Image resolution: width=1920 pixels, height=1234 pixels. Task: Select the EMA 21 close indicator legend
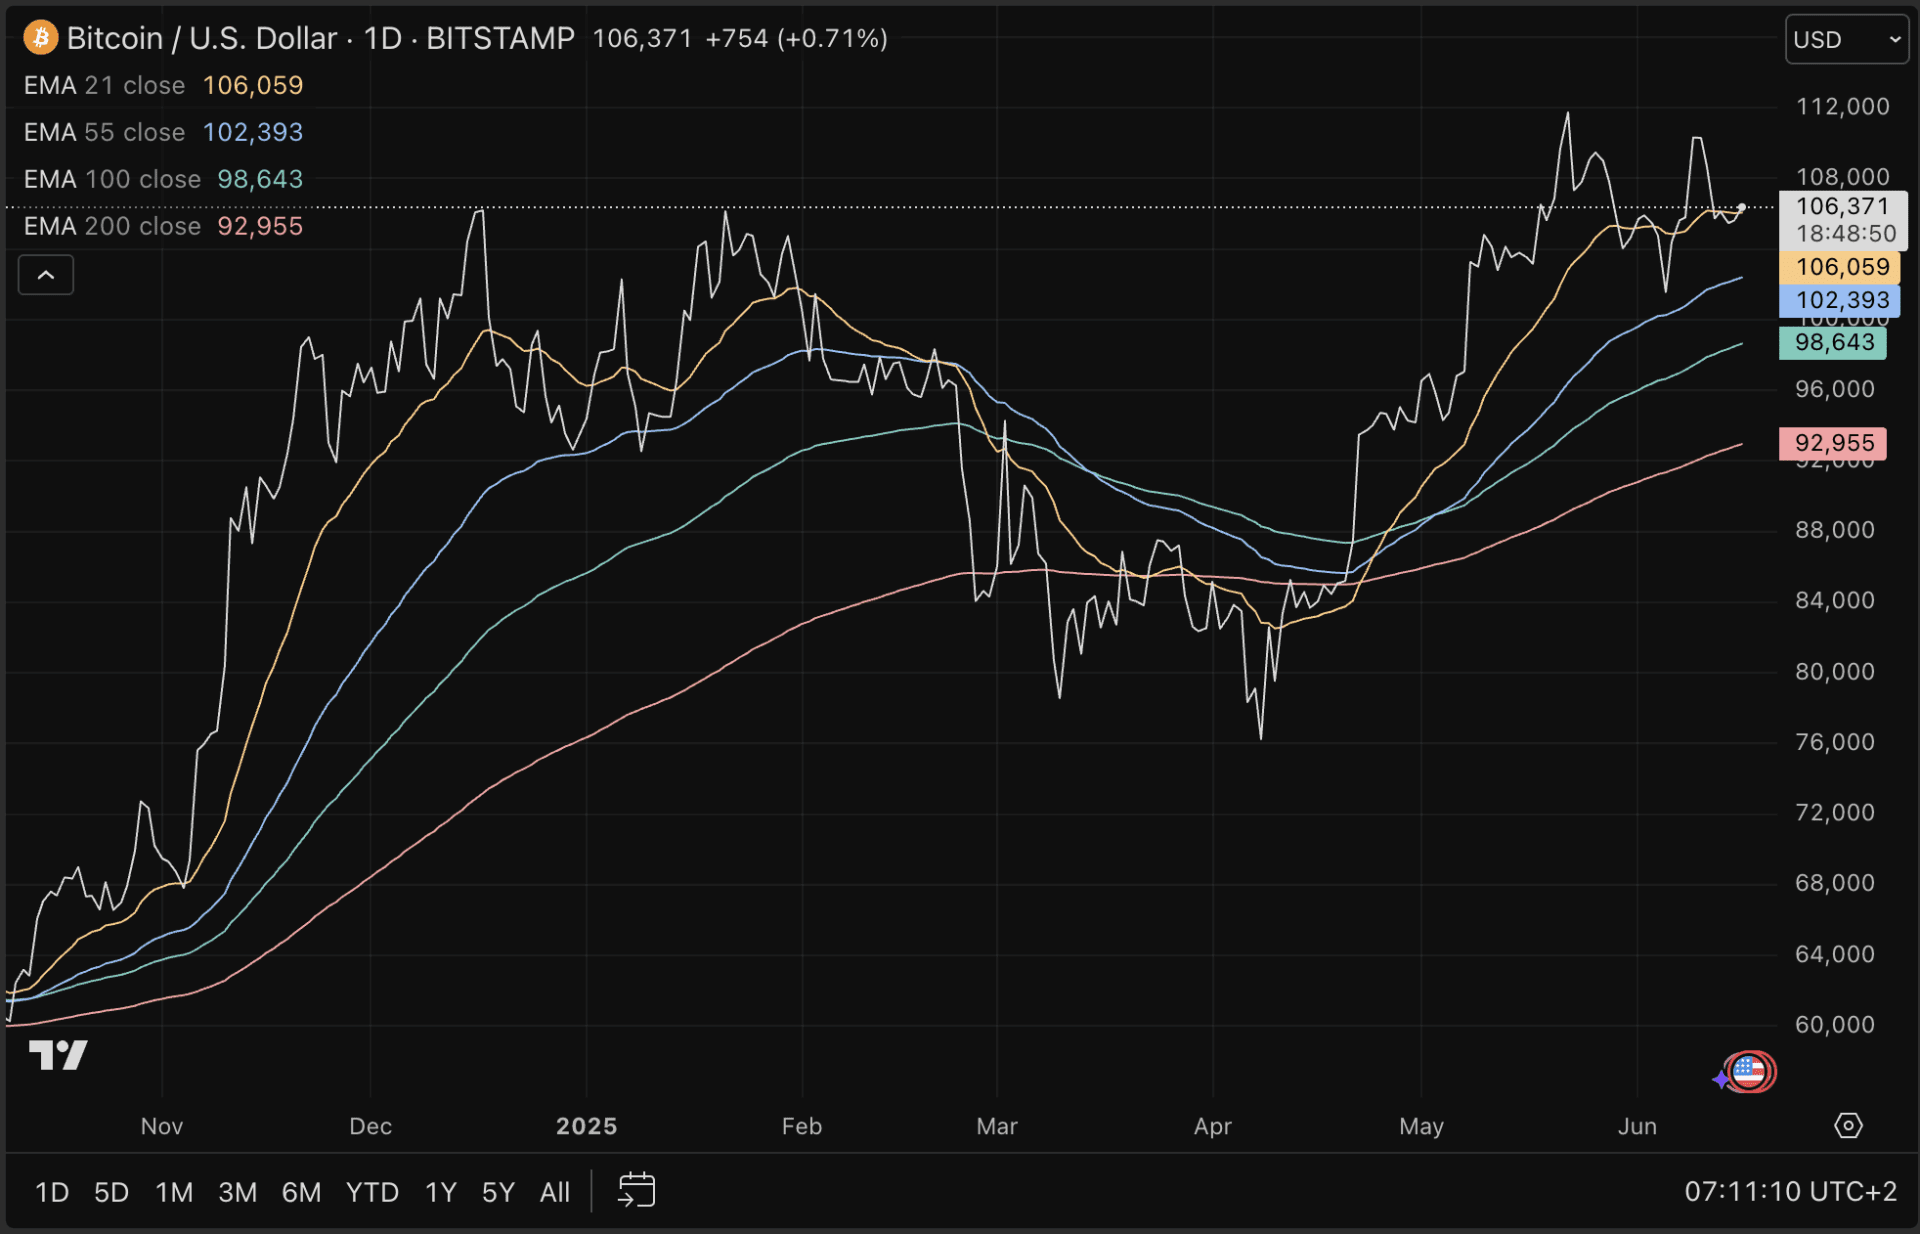[105, 86]
